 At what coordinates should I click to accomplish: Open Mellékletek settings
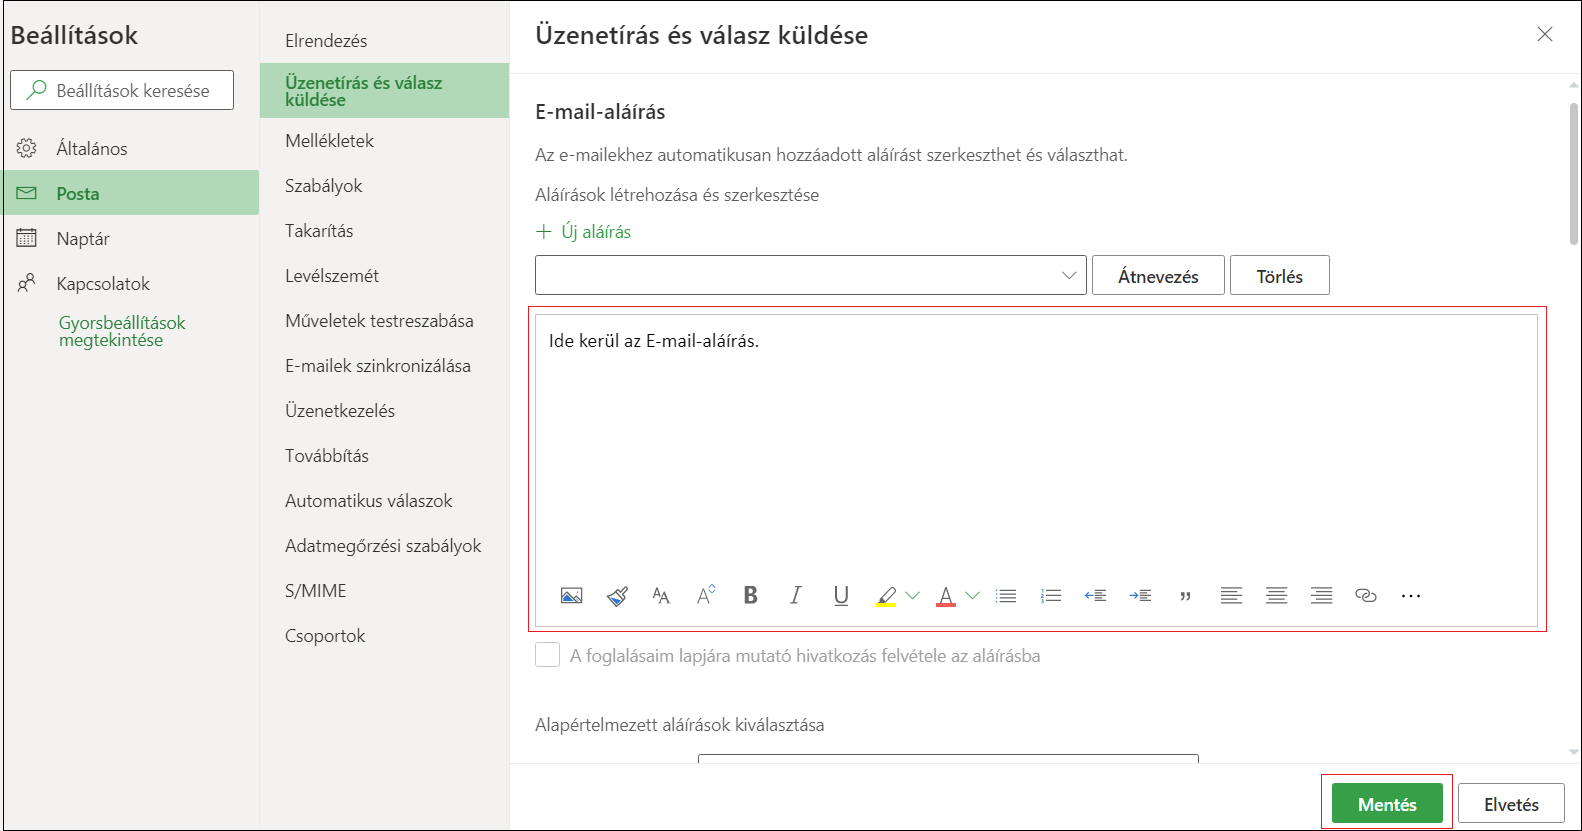pyautogui.click(x=329, y=141)
